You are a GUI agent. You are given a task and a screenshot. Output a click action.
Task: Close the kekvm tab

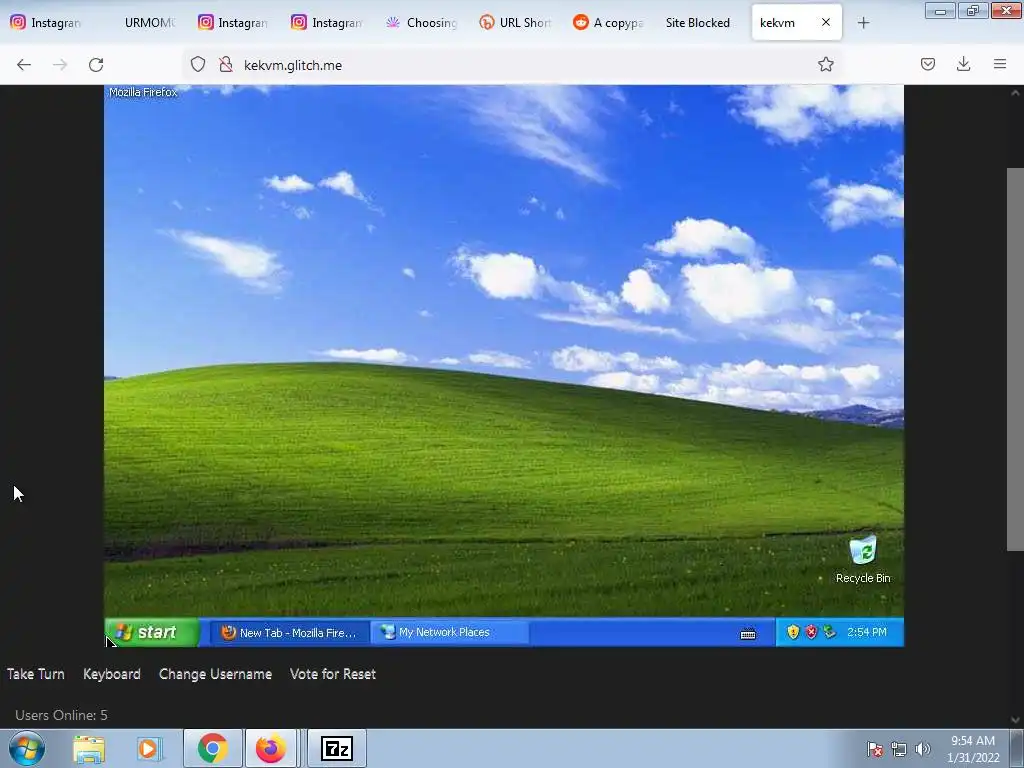click(x=825, y=22)
